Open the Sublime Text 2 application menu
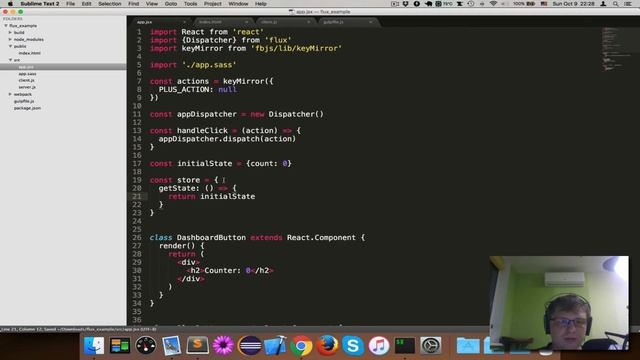 tap(40, 4)
